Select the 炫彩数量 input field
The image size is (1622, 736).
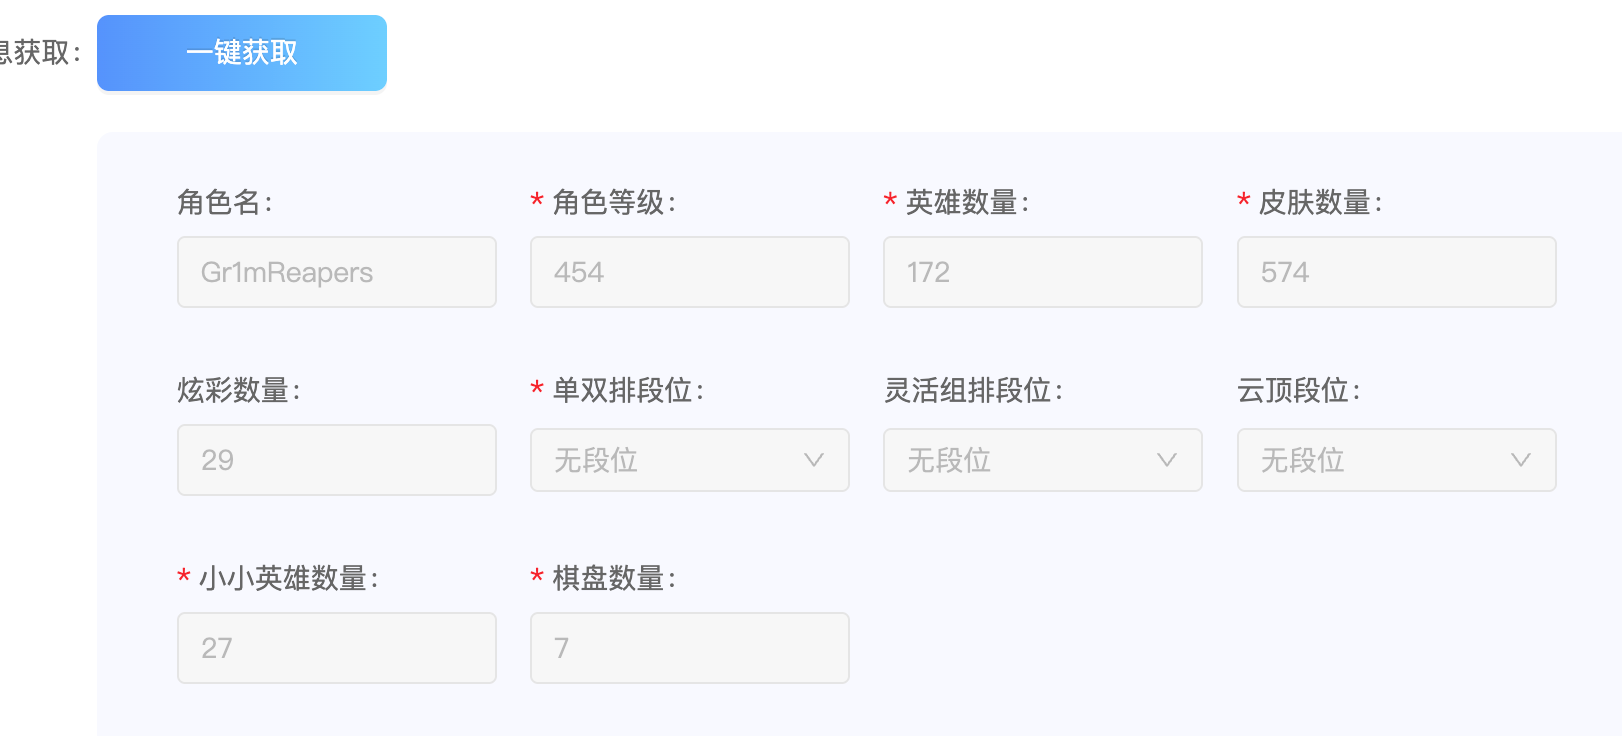(337, 460)
